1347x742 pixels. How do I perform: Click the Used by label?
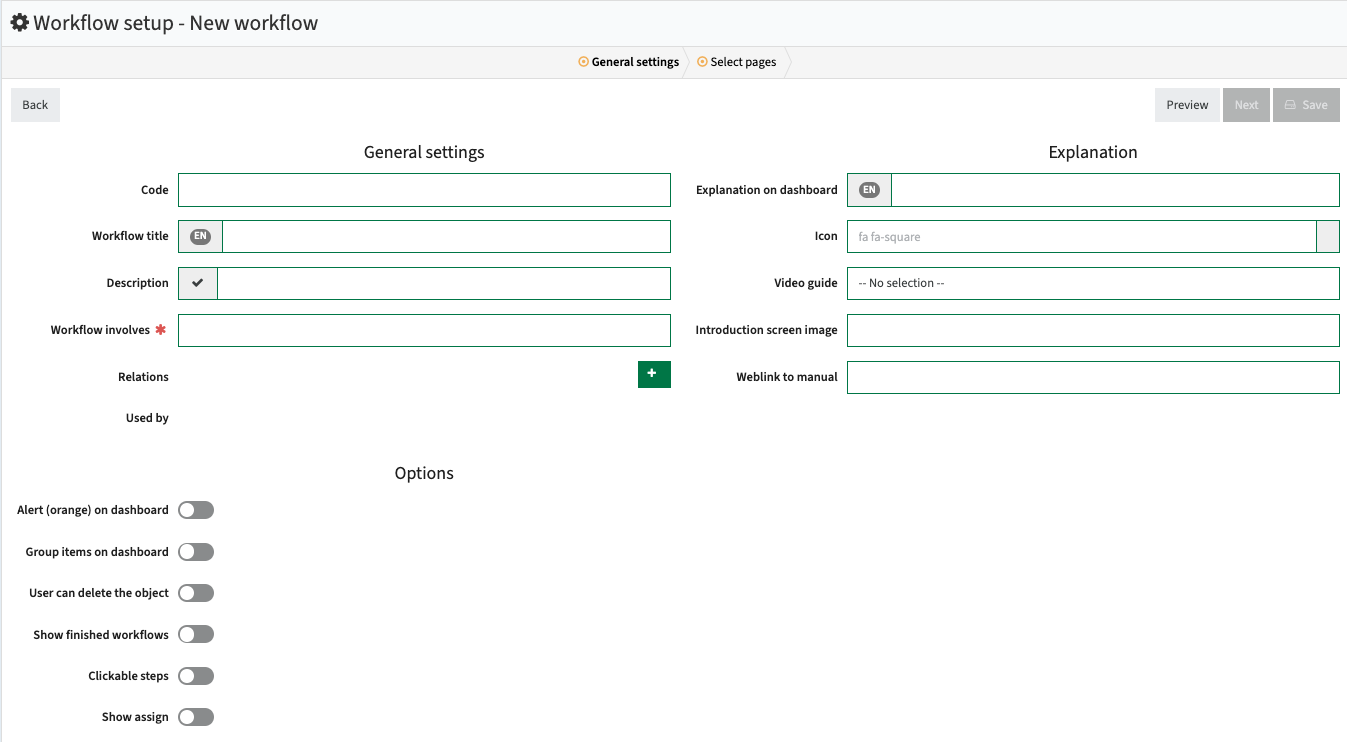coord(147,418)
